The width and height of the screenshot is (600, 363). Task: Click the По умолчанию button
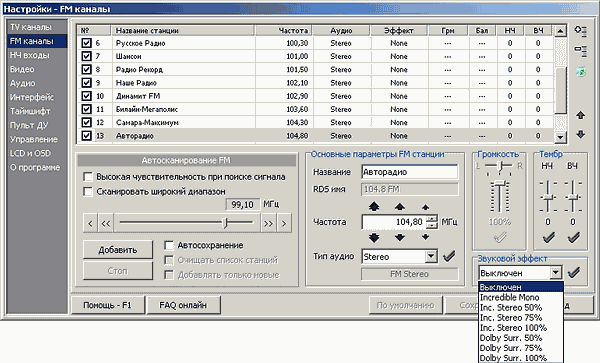click(405, 305)
